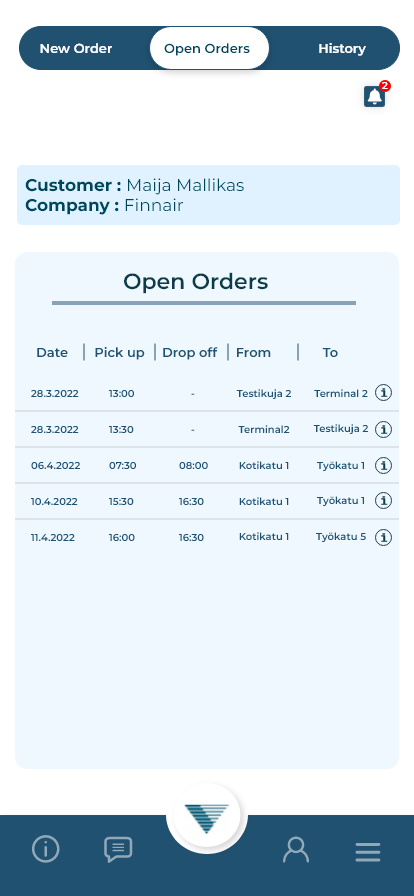Viewport: 414px width, 896px height.
Task: Show info for Työkatu 5 order
Action: (x=383, y=537)
